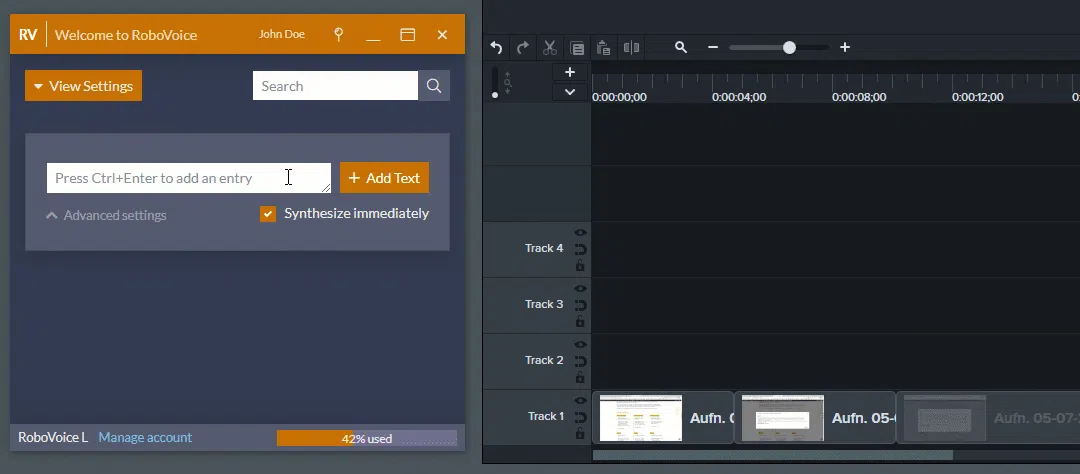1080x474 pixels.
Task: Select the third dimmed clip on Track 1
Action: pyautogui.click(x=988, y=418)
